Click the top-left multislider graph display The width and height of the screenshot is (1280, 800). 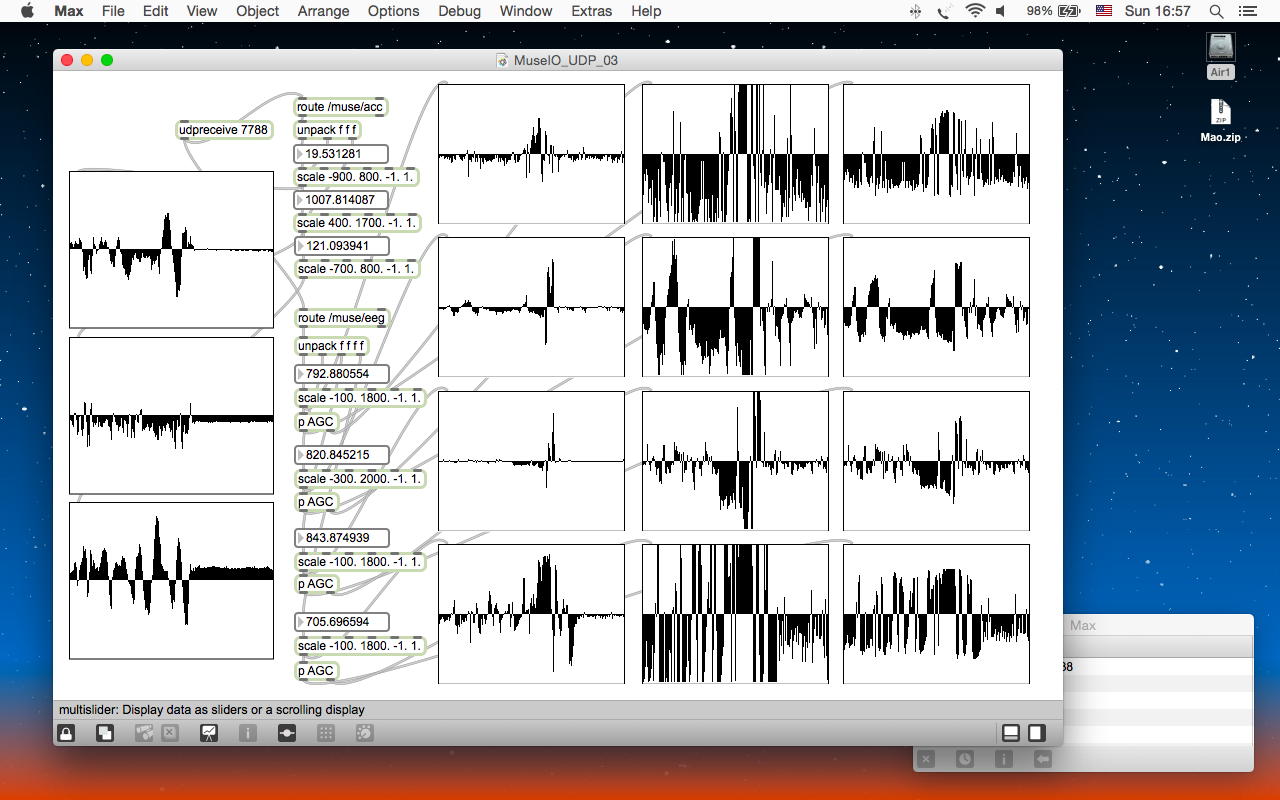pos(171,249)
